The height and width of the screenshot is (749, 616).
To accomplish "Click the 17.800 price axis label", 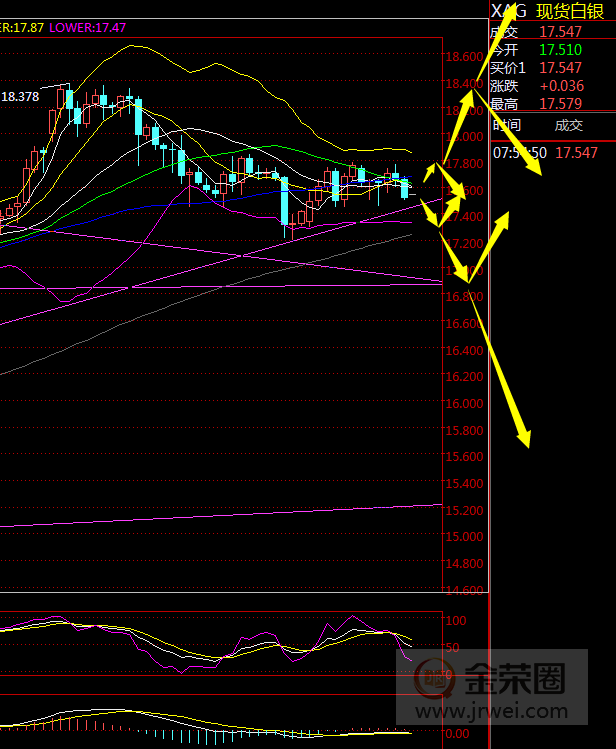I will (x=464, y=164).
